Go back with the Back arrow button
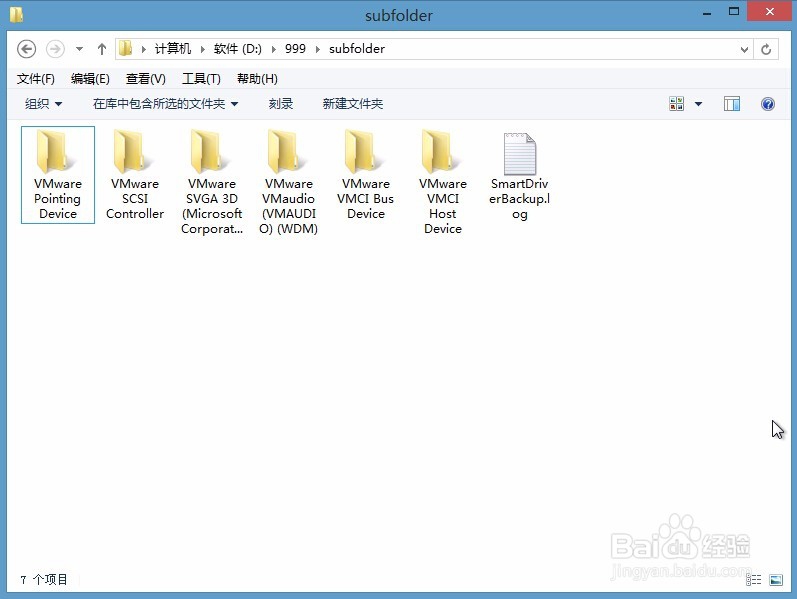797x599 pixels. point(26,49)
